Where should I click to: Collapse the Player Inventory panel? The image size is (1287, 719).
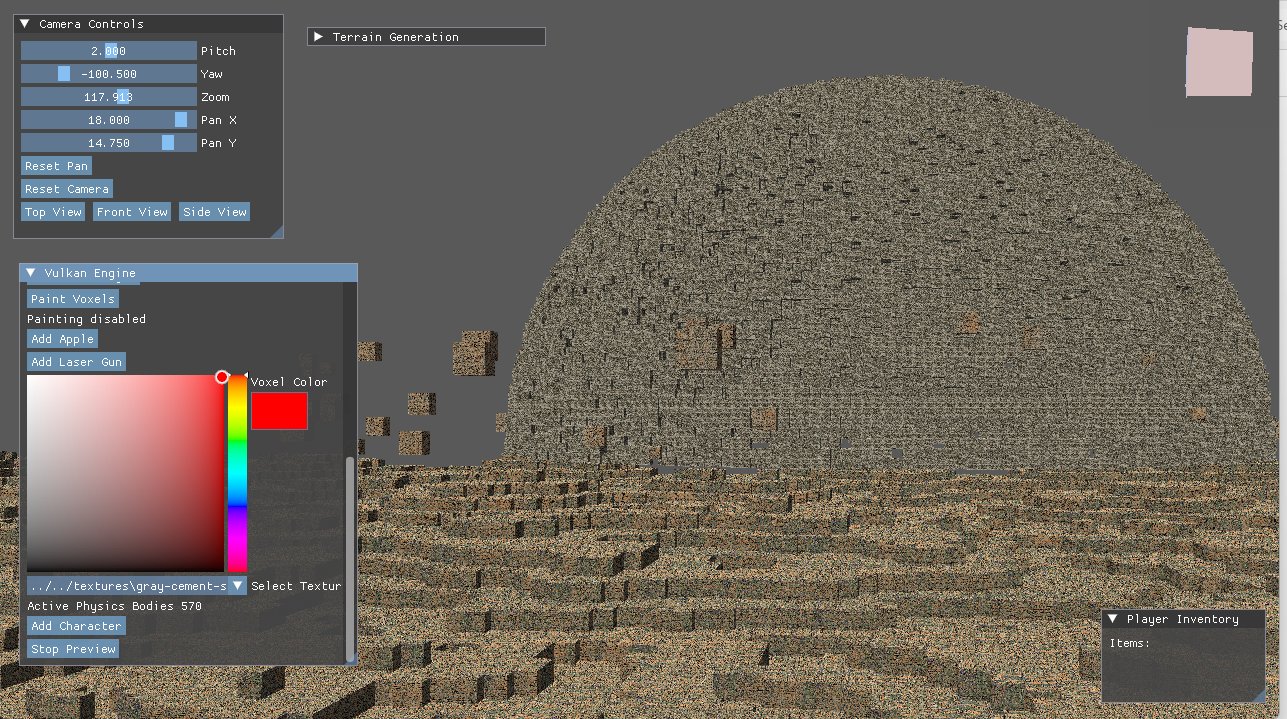tap(1113, 619)
